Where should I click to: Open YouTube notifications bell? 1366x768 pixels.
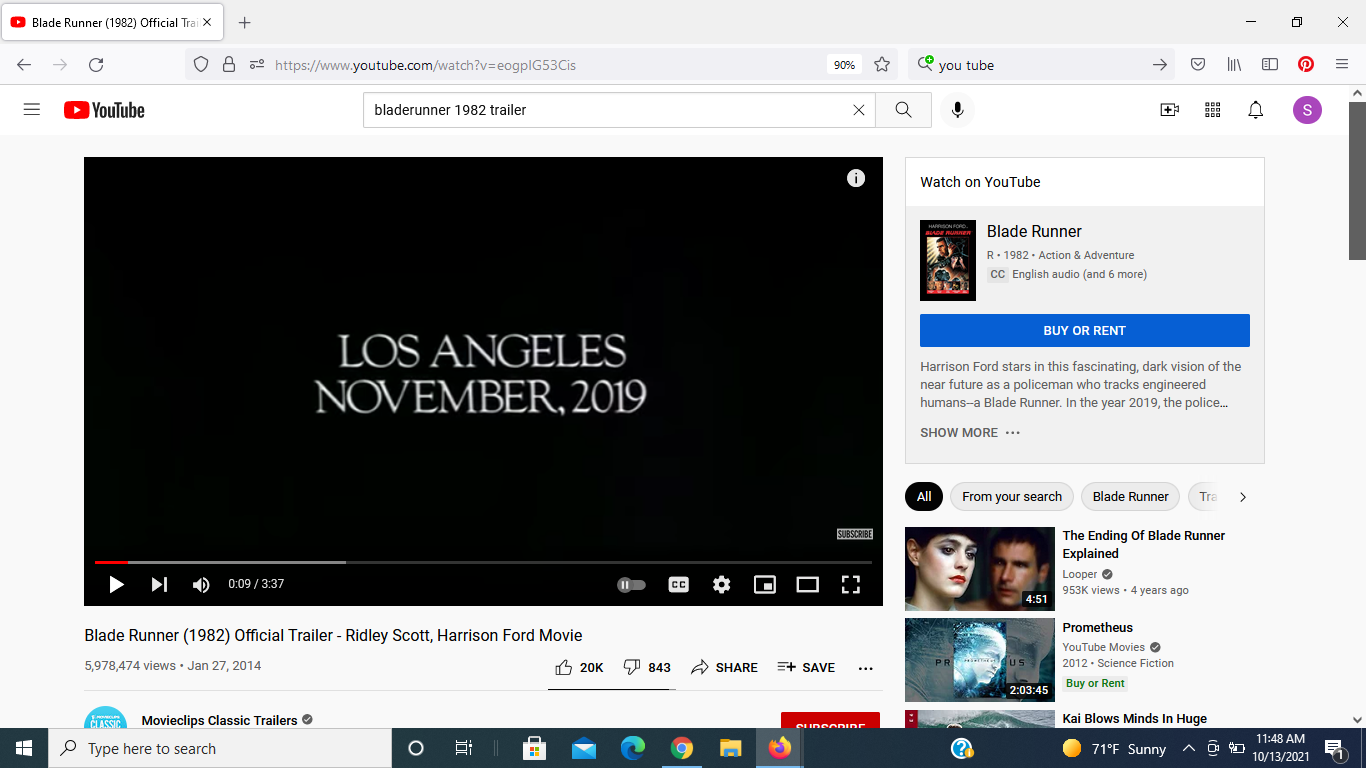(x=1256, y=110)
